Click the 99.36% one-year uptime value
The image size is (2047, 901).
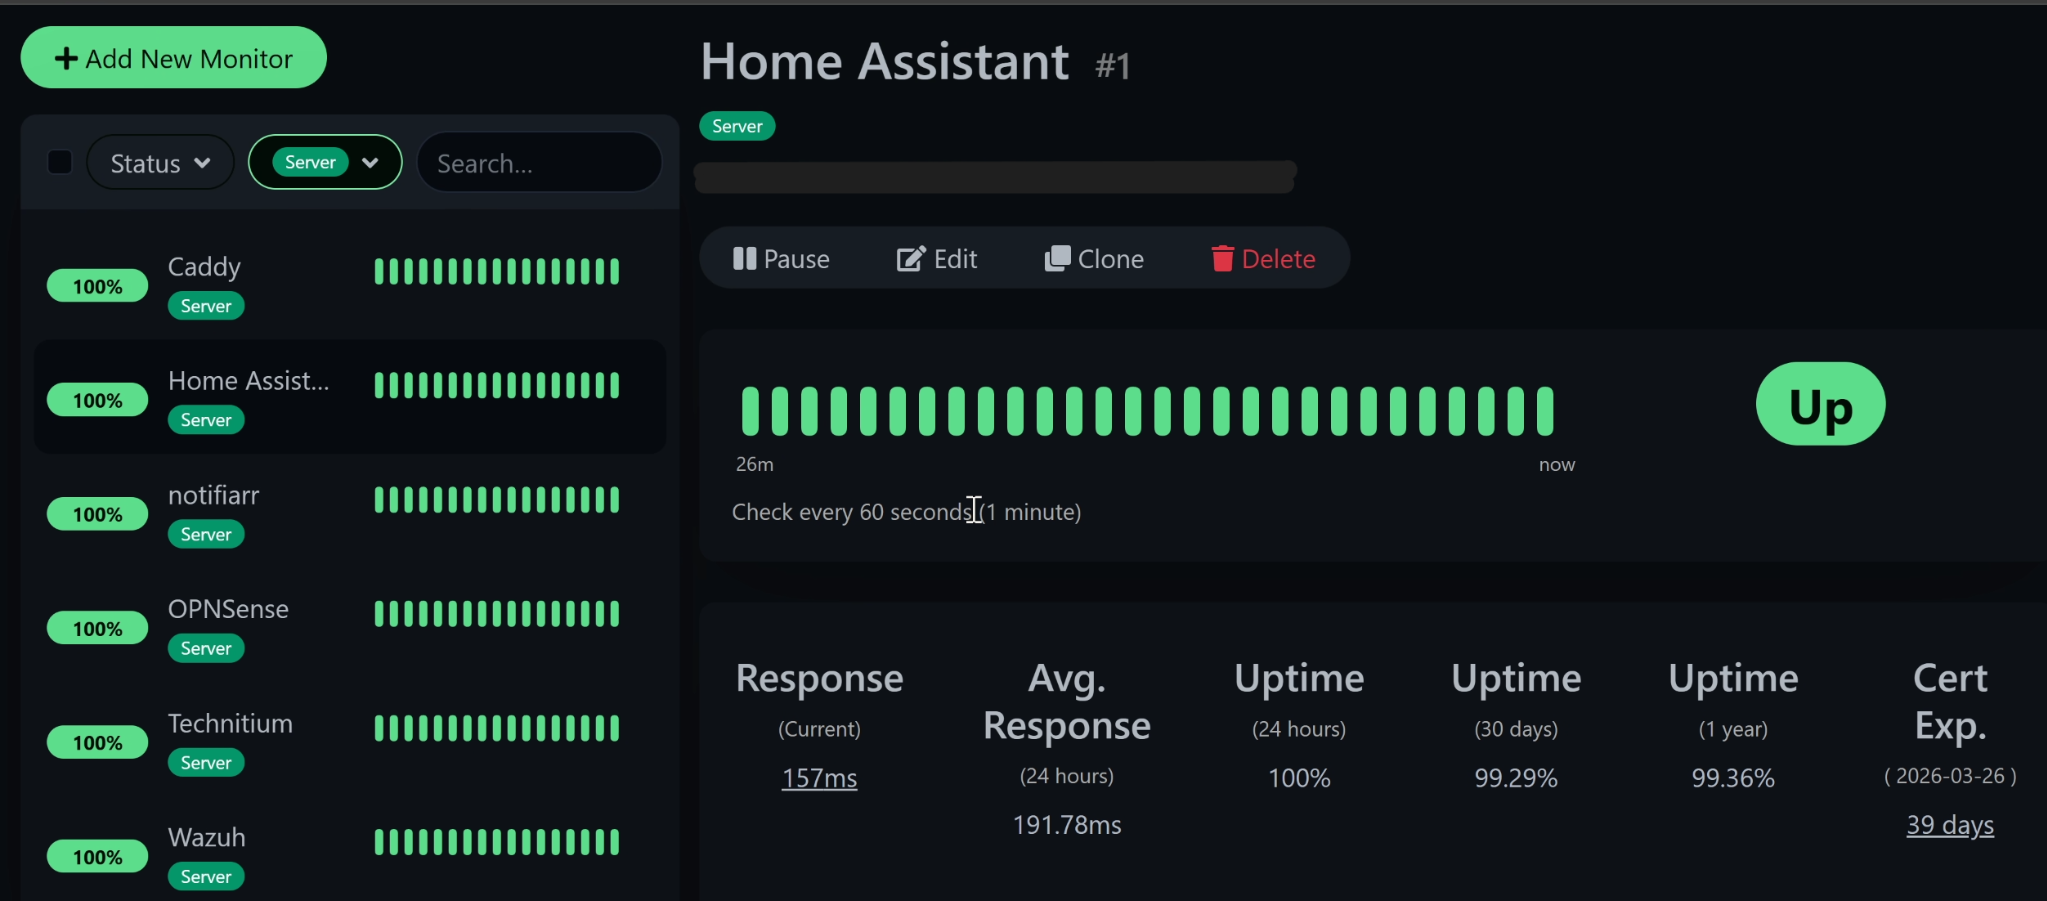coord(1733,778)
